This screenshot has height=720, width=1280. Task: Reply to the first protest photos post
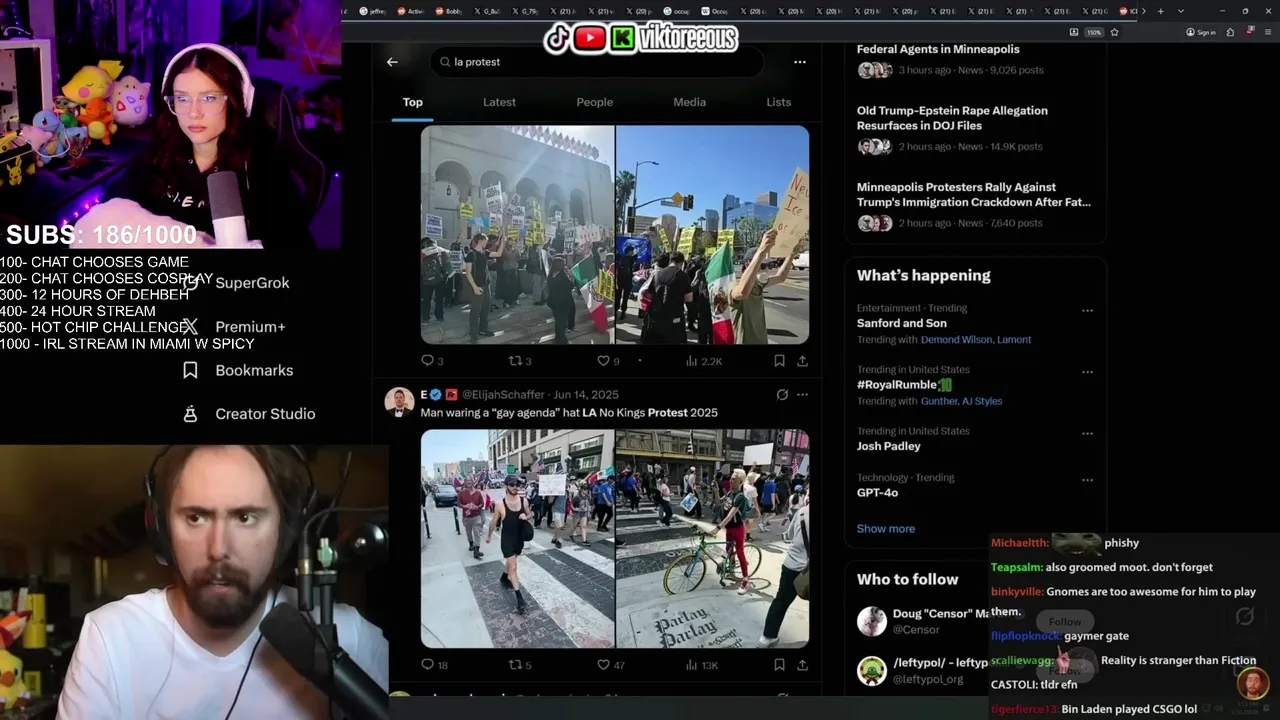tap(432, 361)
